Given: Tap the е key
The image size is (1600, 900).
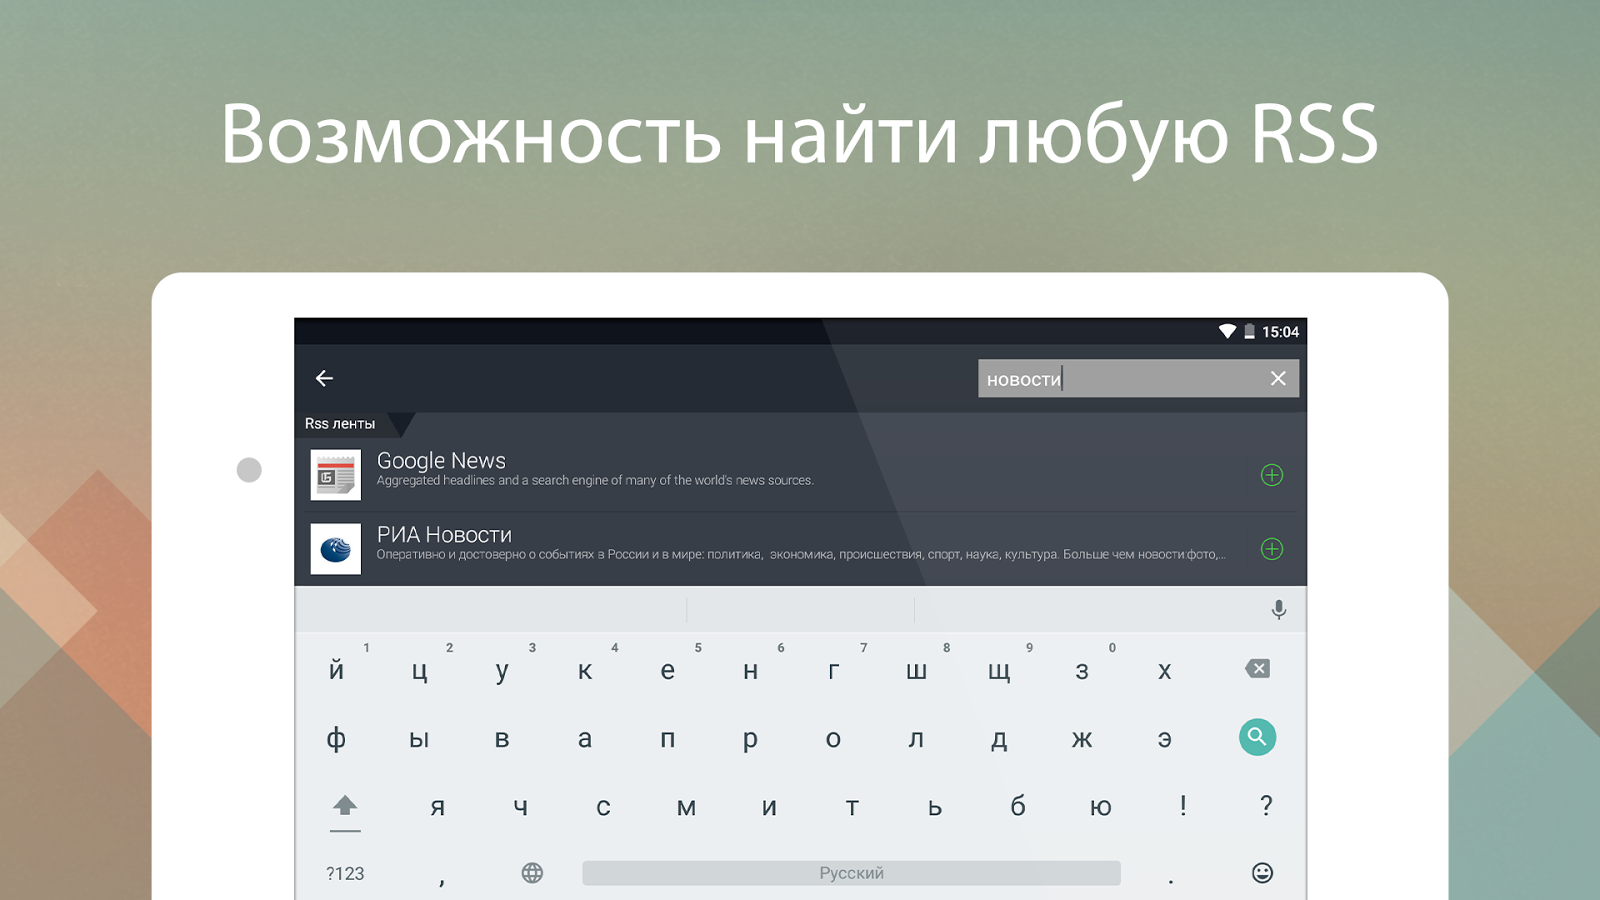Looking at the screenshot, I should 667,671.
